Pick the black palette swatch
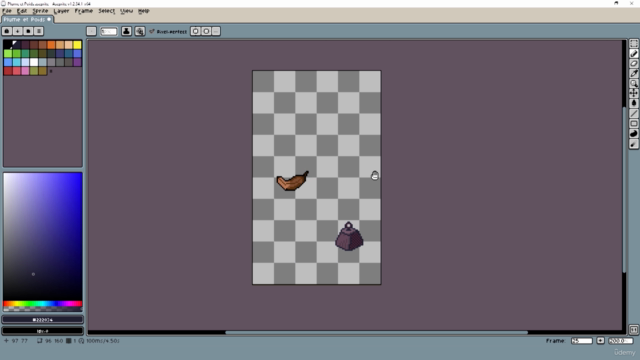This screenshot has height=360, width=640. (x=8, y=45)
